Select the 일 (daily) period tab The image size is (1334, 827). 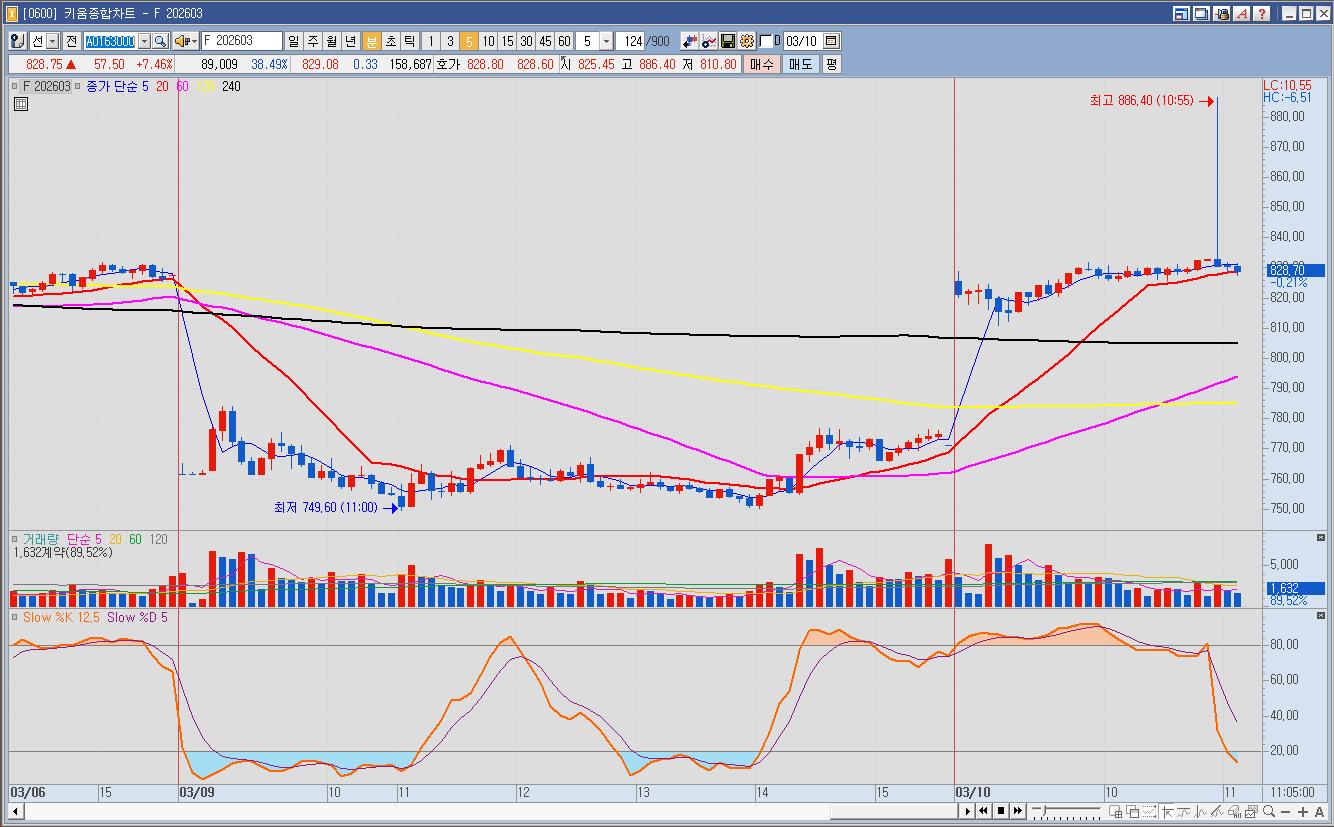(x=293, y=41)
